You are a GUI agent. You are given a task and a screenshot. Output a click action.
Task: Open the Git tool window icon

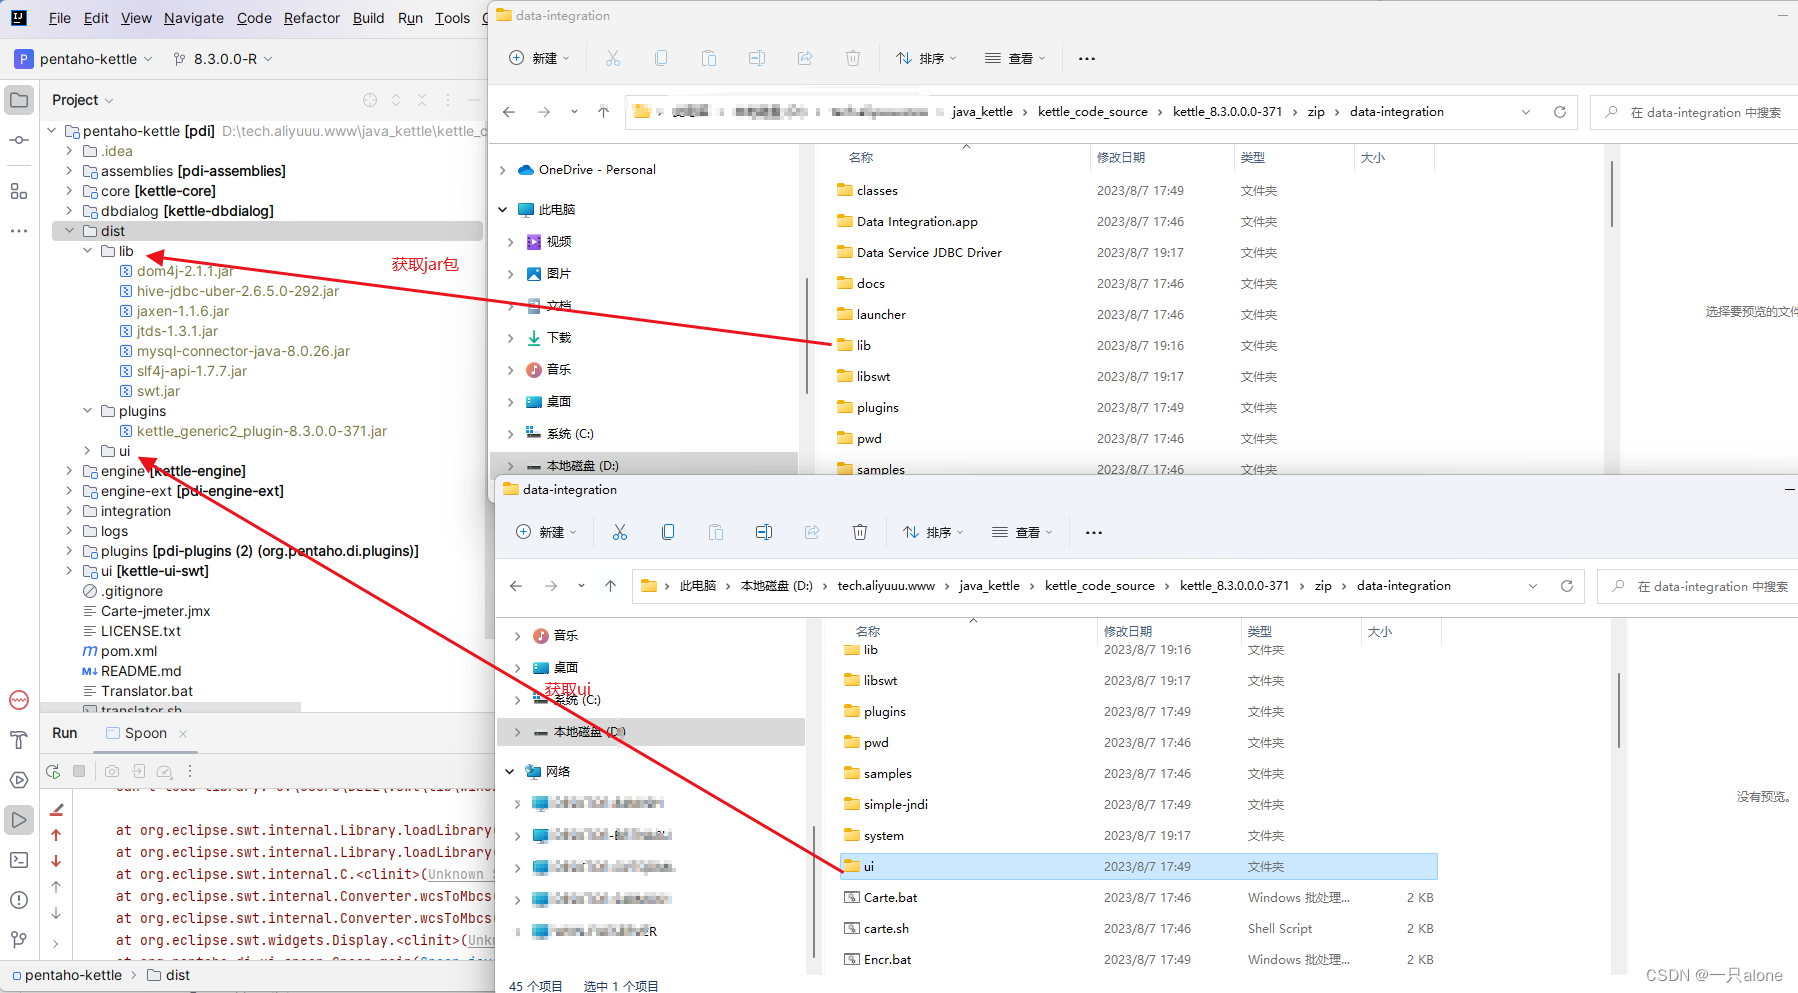click(19, 940)
